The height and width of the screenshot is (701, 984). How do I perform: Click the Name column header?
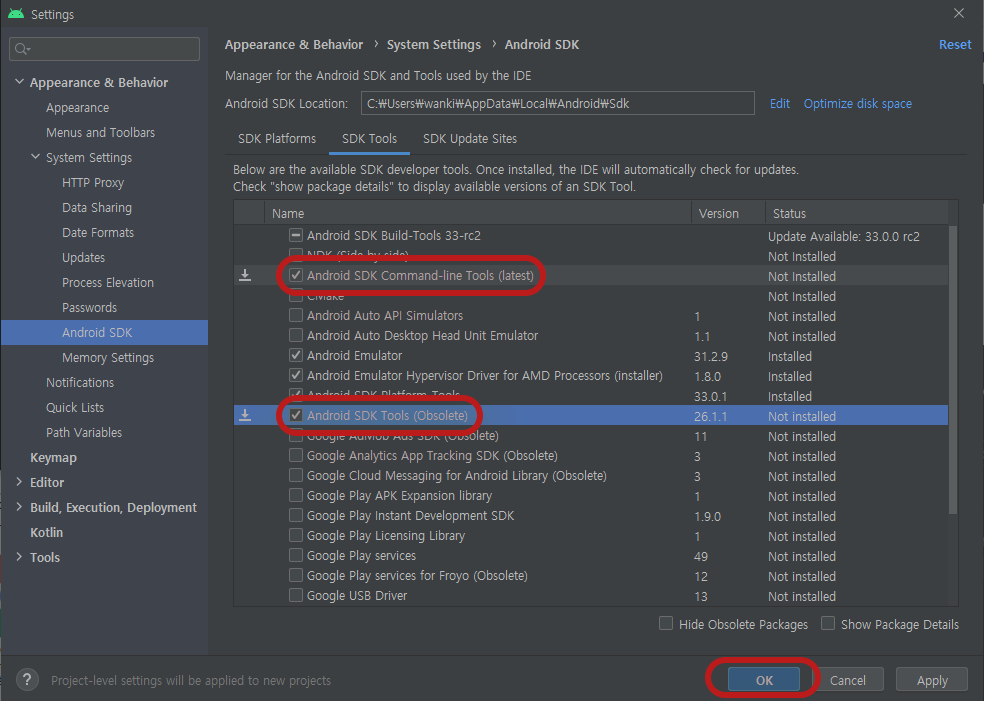pyautogui.click(x=478, y=213)
